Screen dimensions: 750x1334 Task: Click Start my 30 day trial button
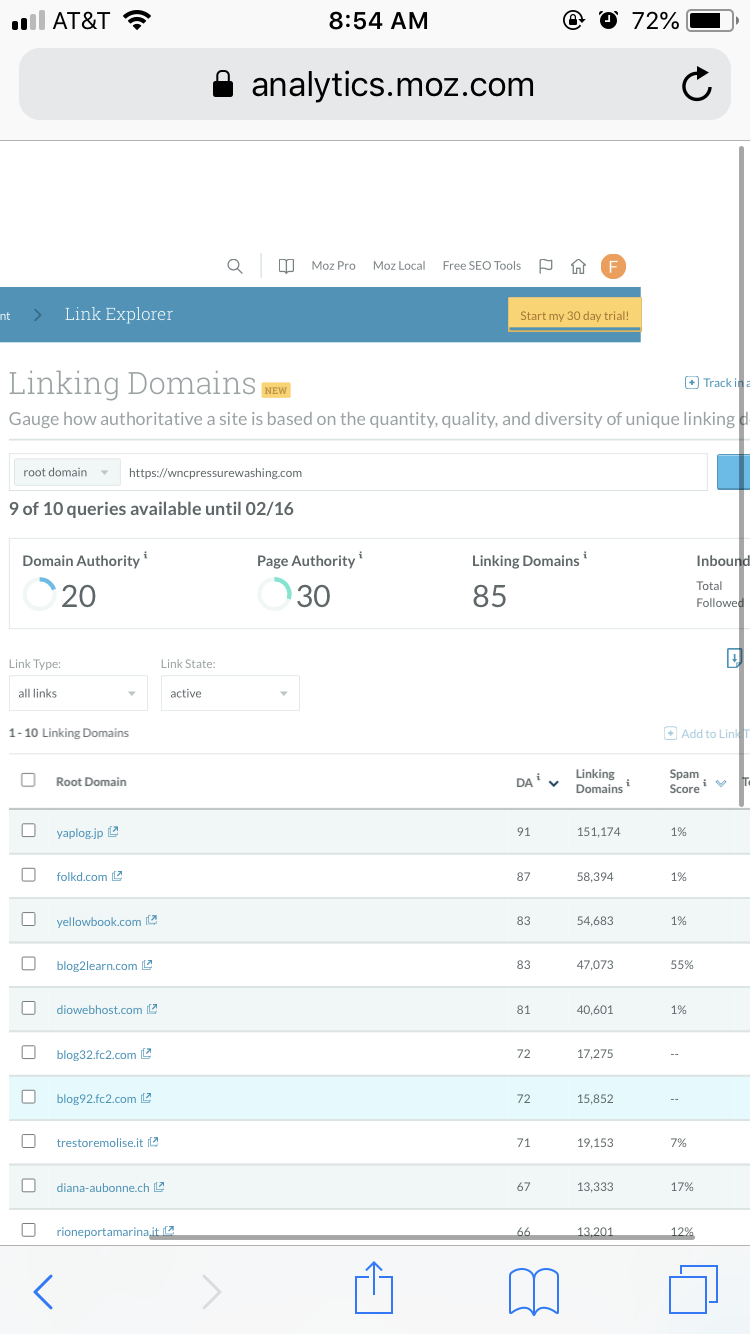pos(574,315)
